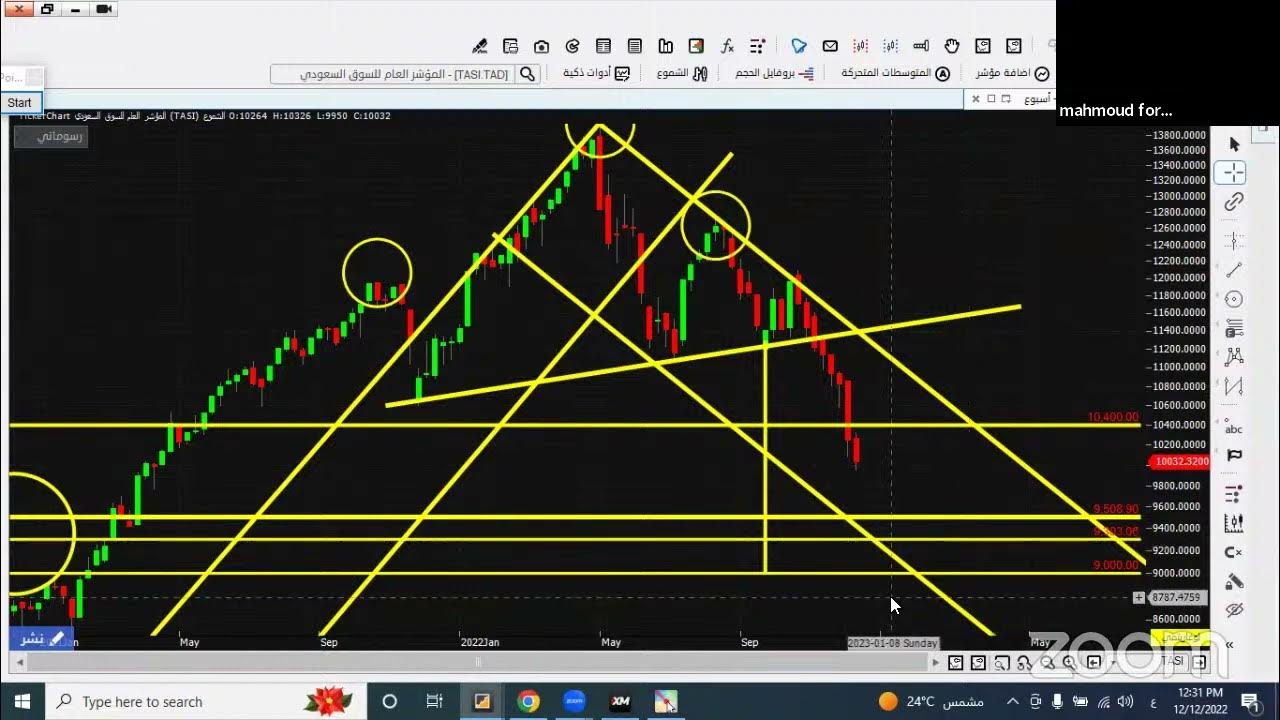Screen dimensions: 1280x720
Task: Click the pencil edit icon in top toolbar
Action: [480, 46]
